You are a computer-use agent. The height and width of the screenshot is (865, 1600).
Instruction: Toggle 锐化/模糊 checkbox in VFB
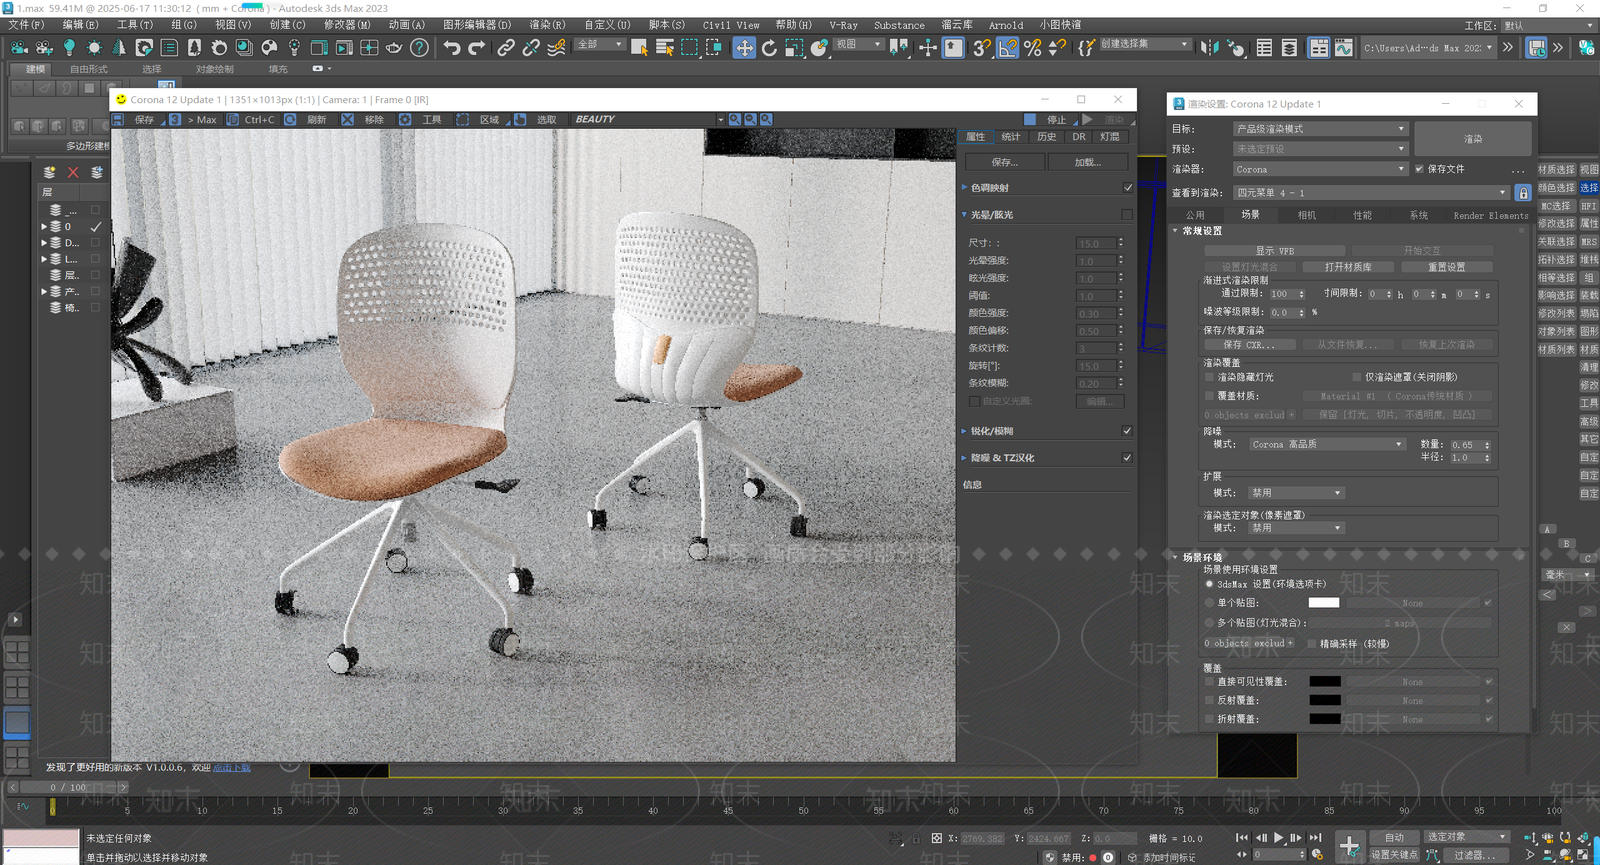tap(1128, 431)
